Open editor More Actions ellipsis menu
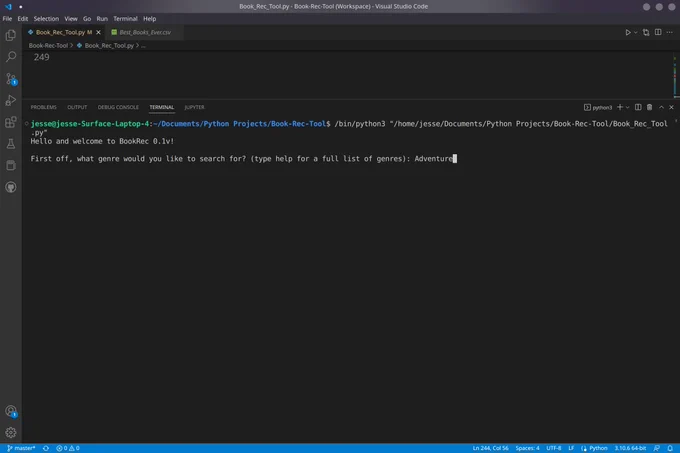680x453 pixels. coord(670,33)
